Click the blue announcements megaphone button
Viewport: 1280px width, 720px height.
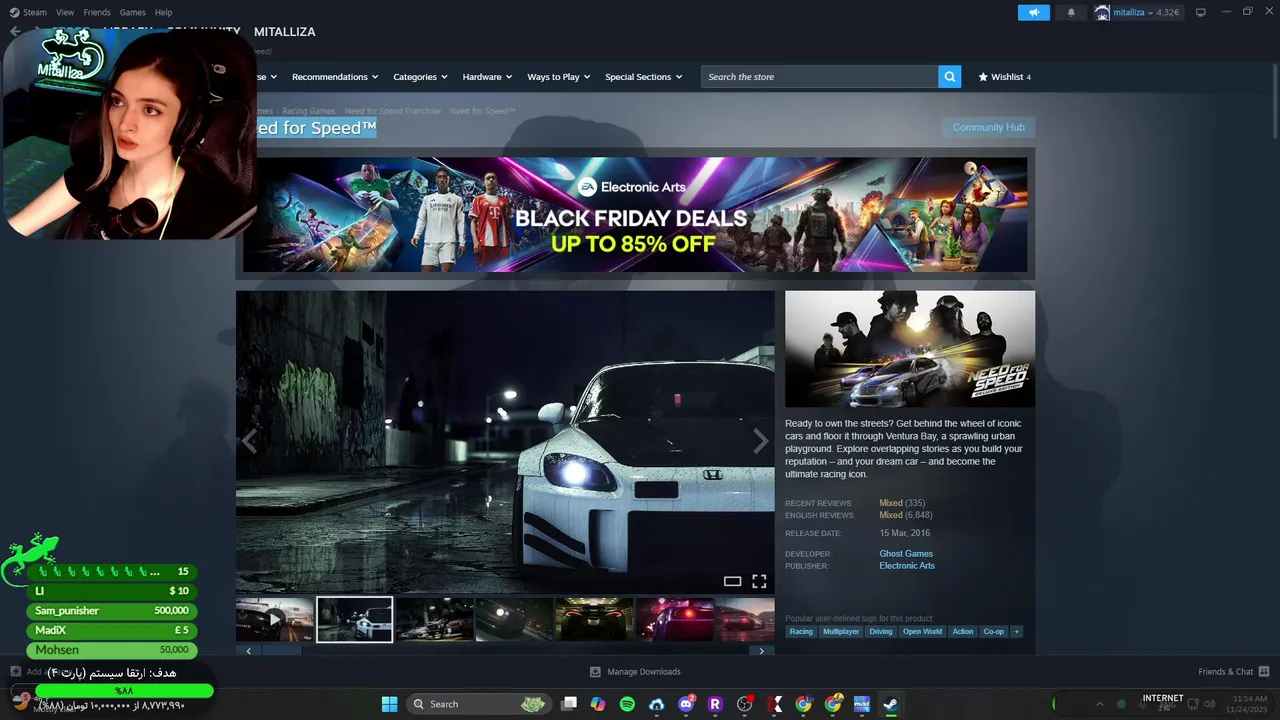click(1034, 12)
